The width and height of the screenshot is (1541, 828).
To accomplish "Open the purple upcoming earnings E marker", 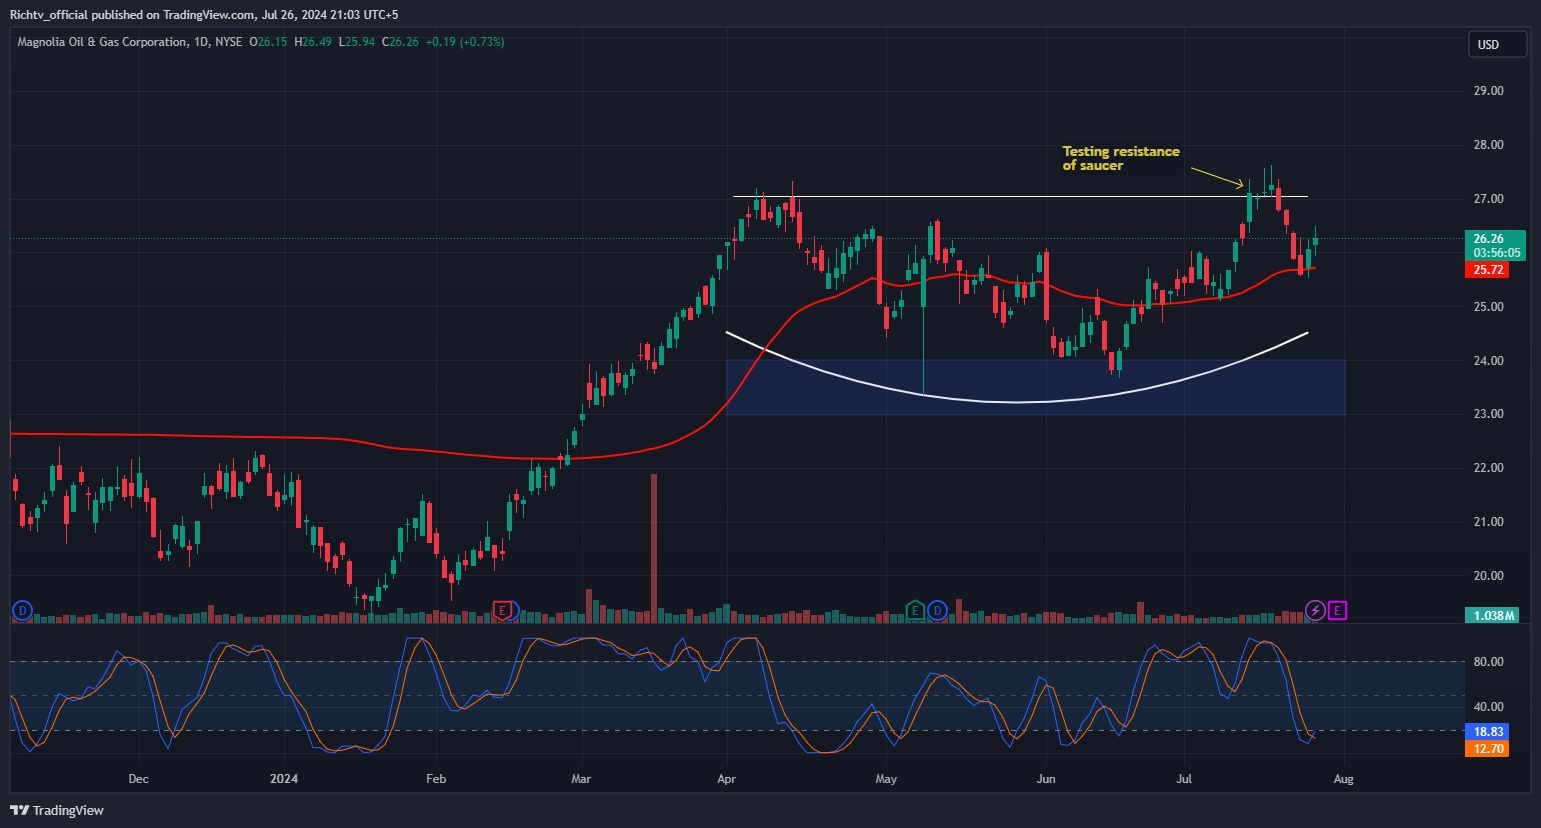I will pyautogui.click(x=1338, y=610).
